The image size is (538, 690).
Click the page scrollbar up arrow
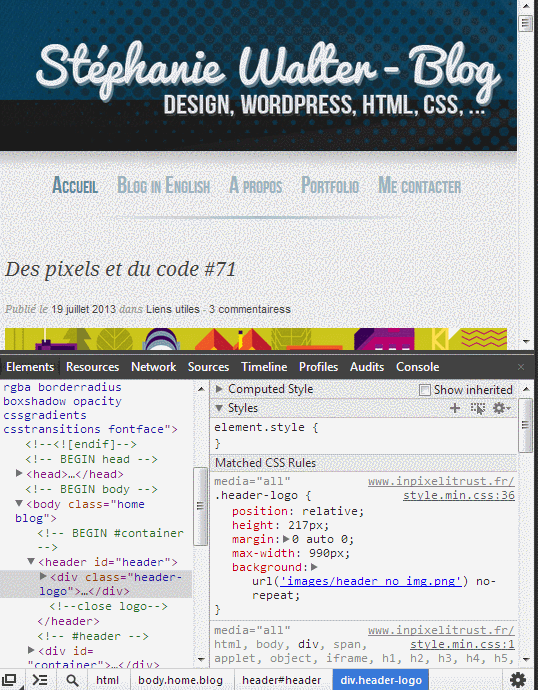coord(526,5)
